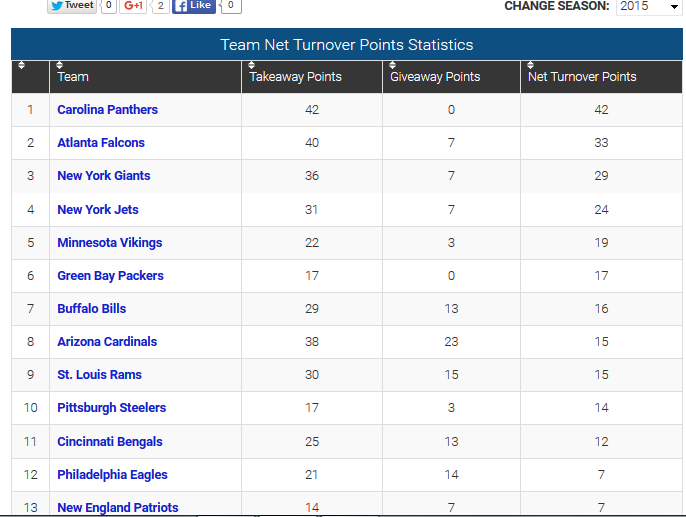Select Arizona Cardinals giveaway points 23
Viewport: 686px width, 517px height.
pyautogui.click(x=452, y=342)
